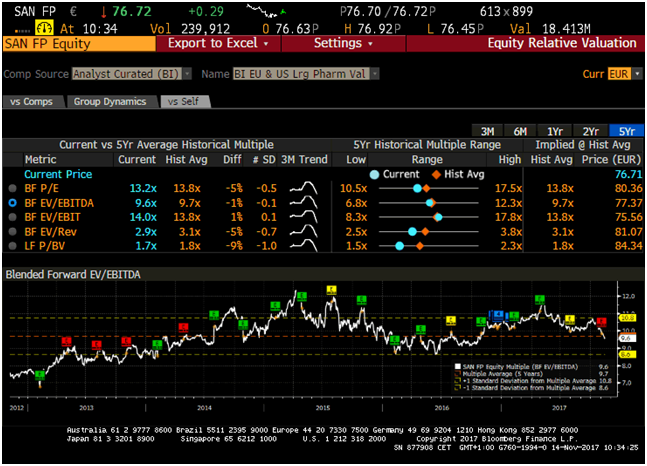Viewport: 647px width, 466px height.
Task: Click the Current marker on LF P/BV range slider
Action: (399, 246)
